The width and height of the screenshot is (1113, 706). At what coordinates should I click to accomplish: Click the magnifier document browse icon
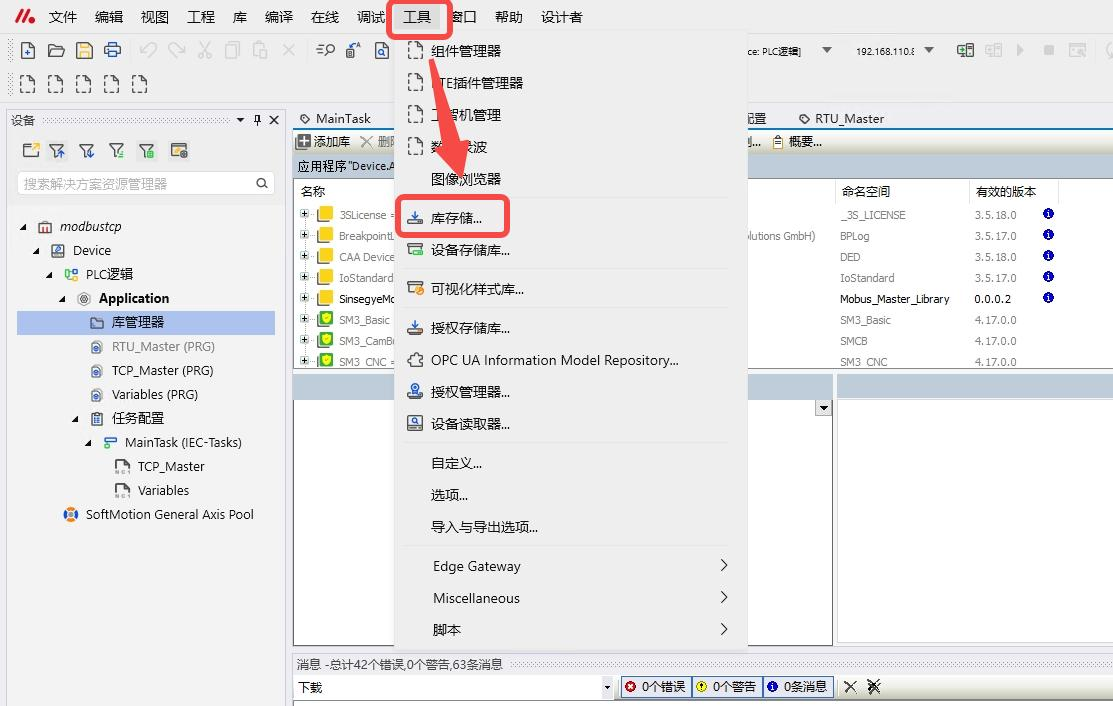coord(382,50)
